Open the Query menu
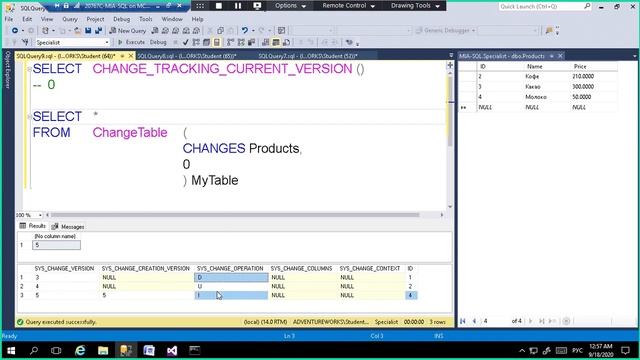The height and width of the screenshot is (360, 640). click(70, 19)
